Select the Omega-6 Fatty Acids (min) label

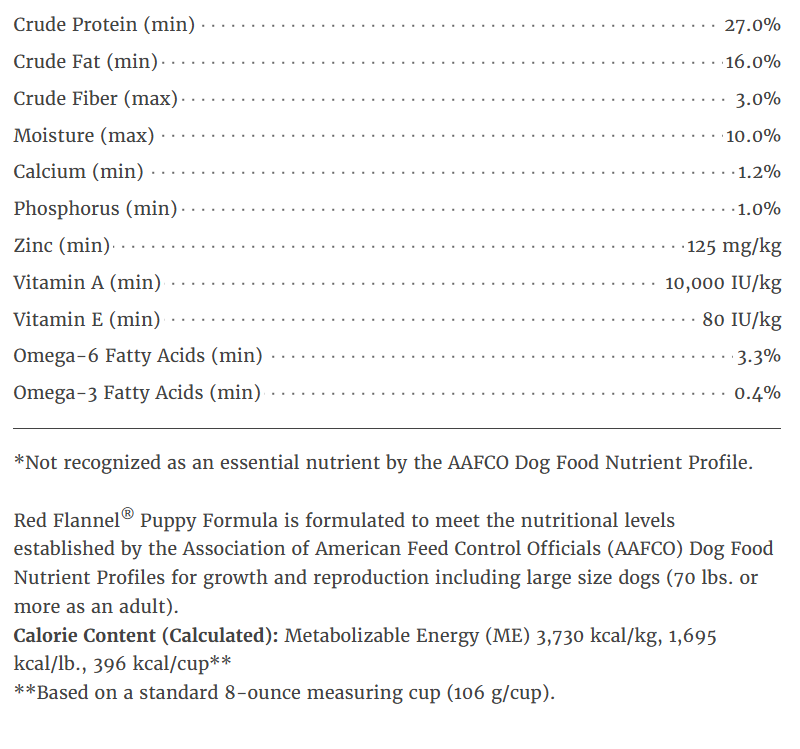[x=138, y=356]
